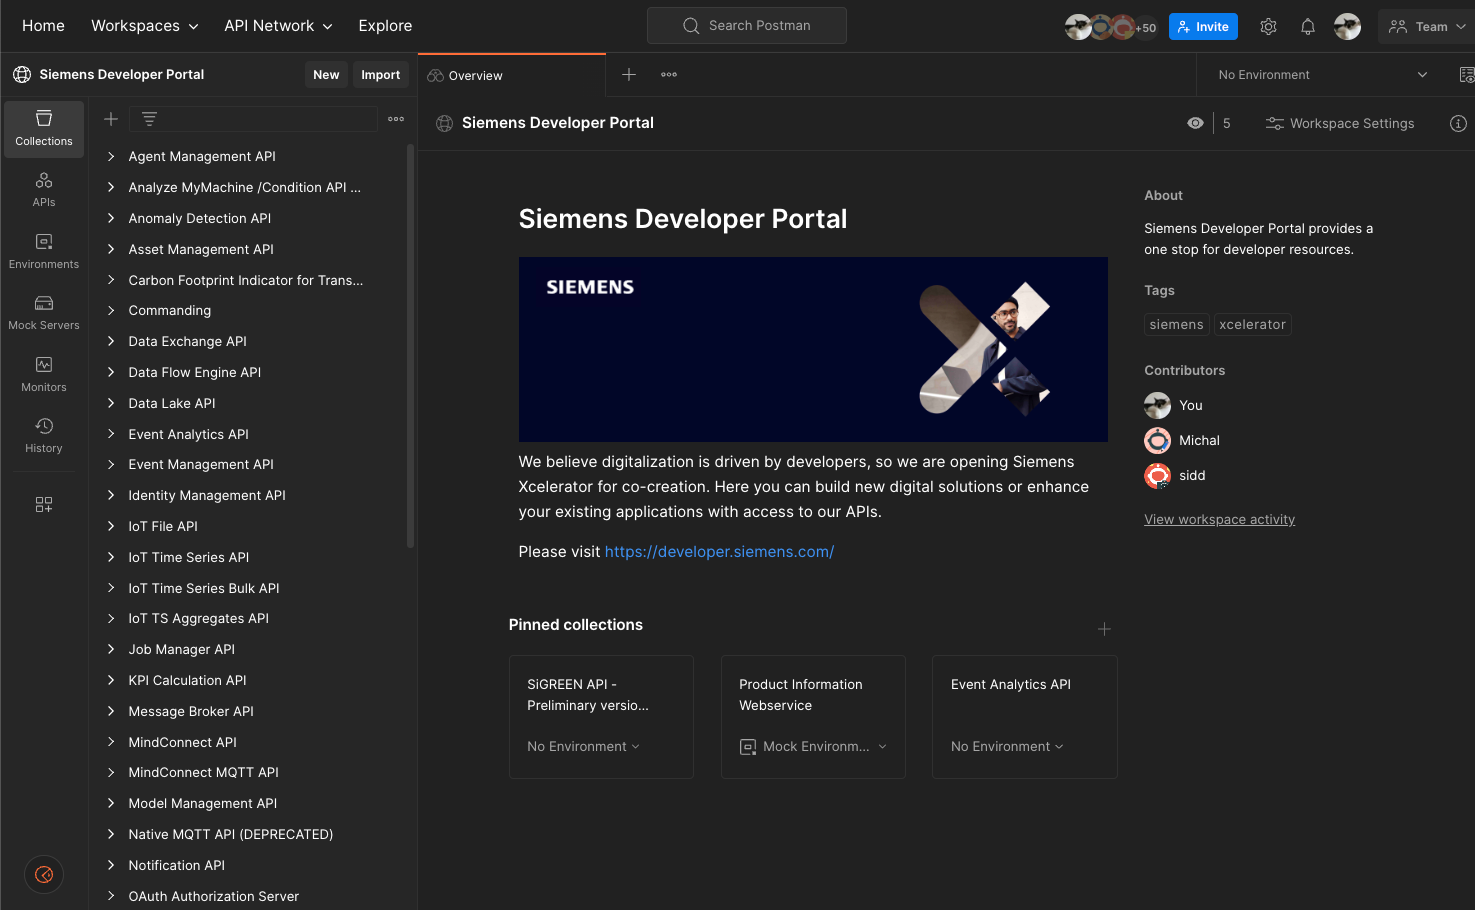
Task: Open Event Analytics API card environment dropdown
Action: (1007, 747)
